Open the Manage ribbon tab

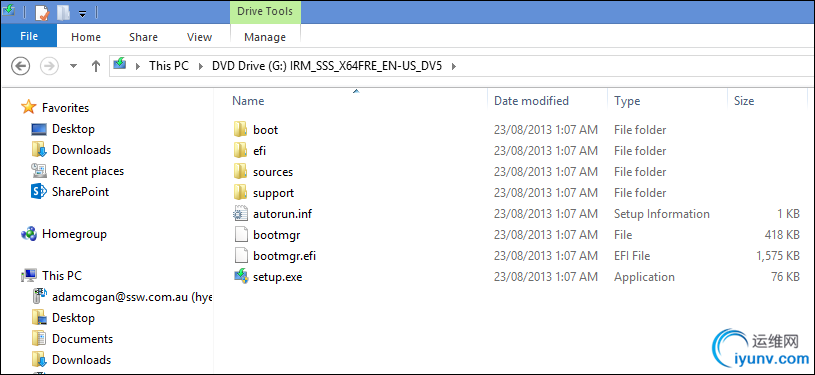265,37
